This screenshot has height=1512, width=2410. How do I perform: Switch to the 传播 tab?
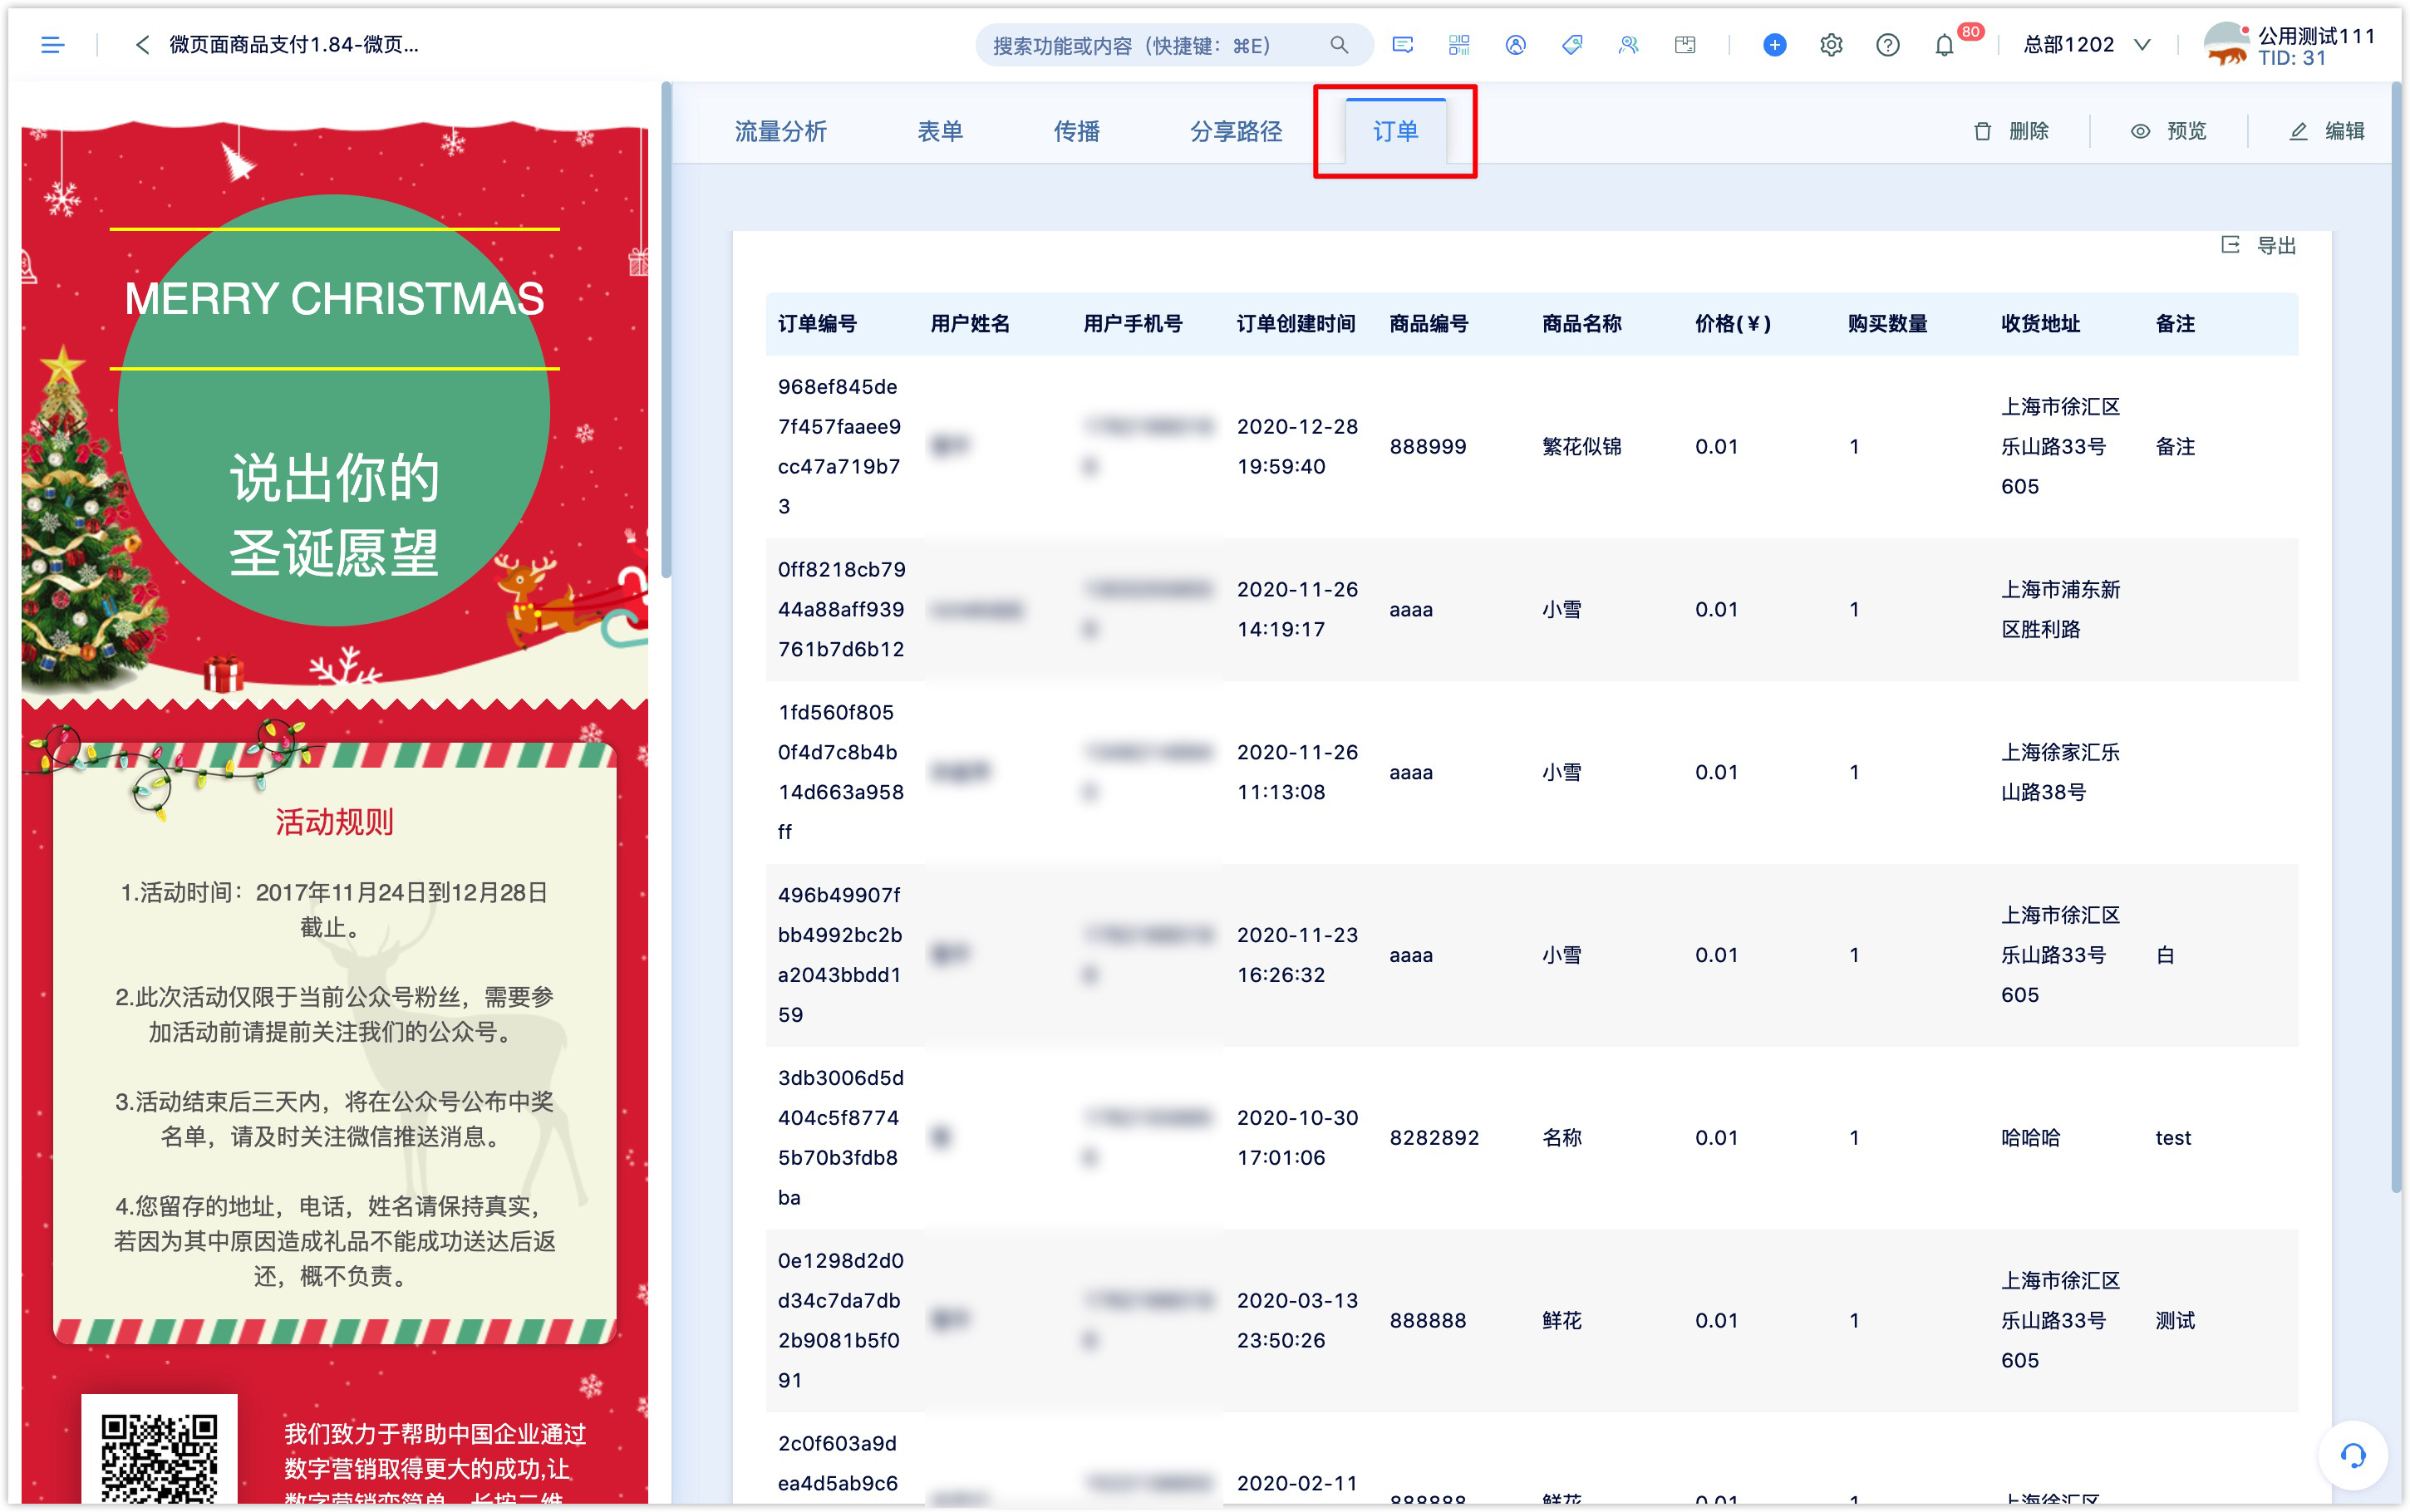[1076, 131]
